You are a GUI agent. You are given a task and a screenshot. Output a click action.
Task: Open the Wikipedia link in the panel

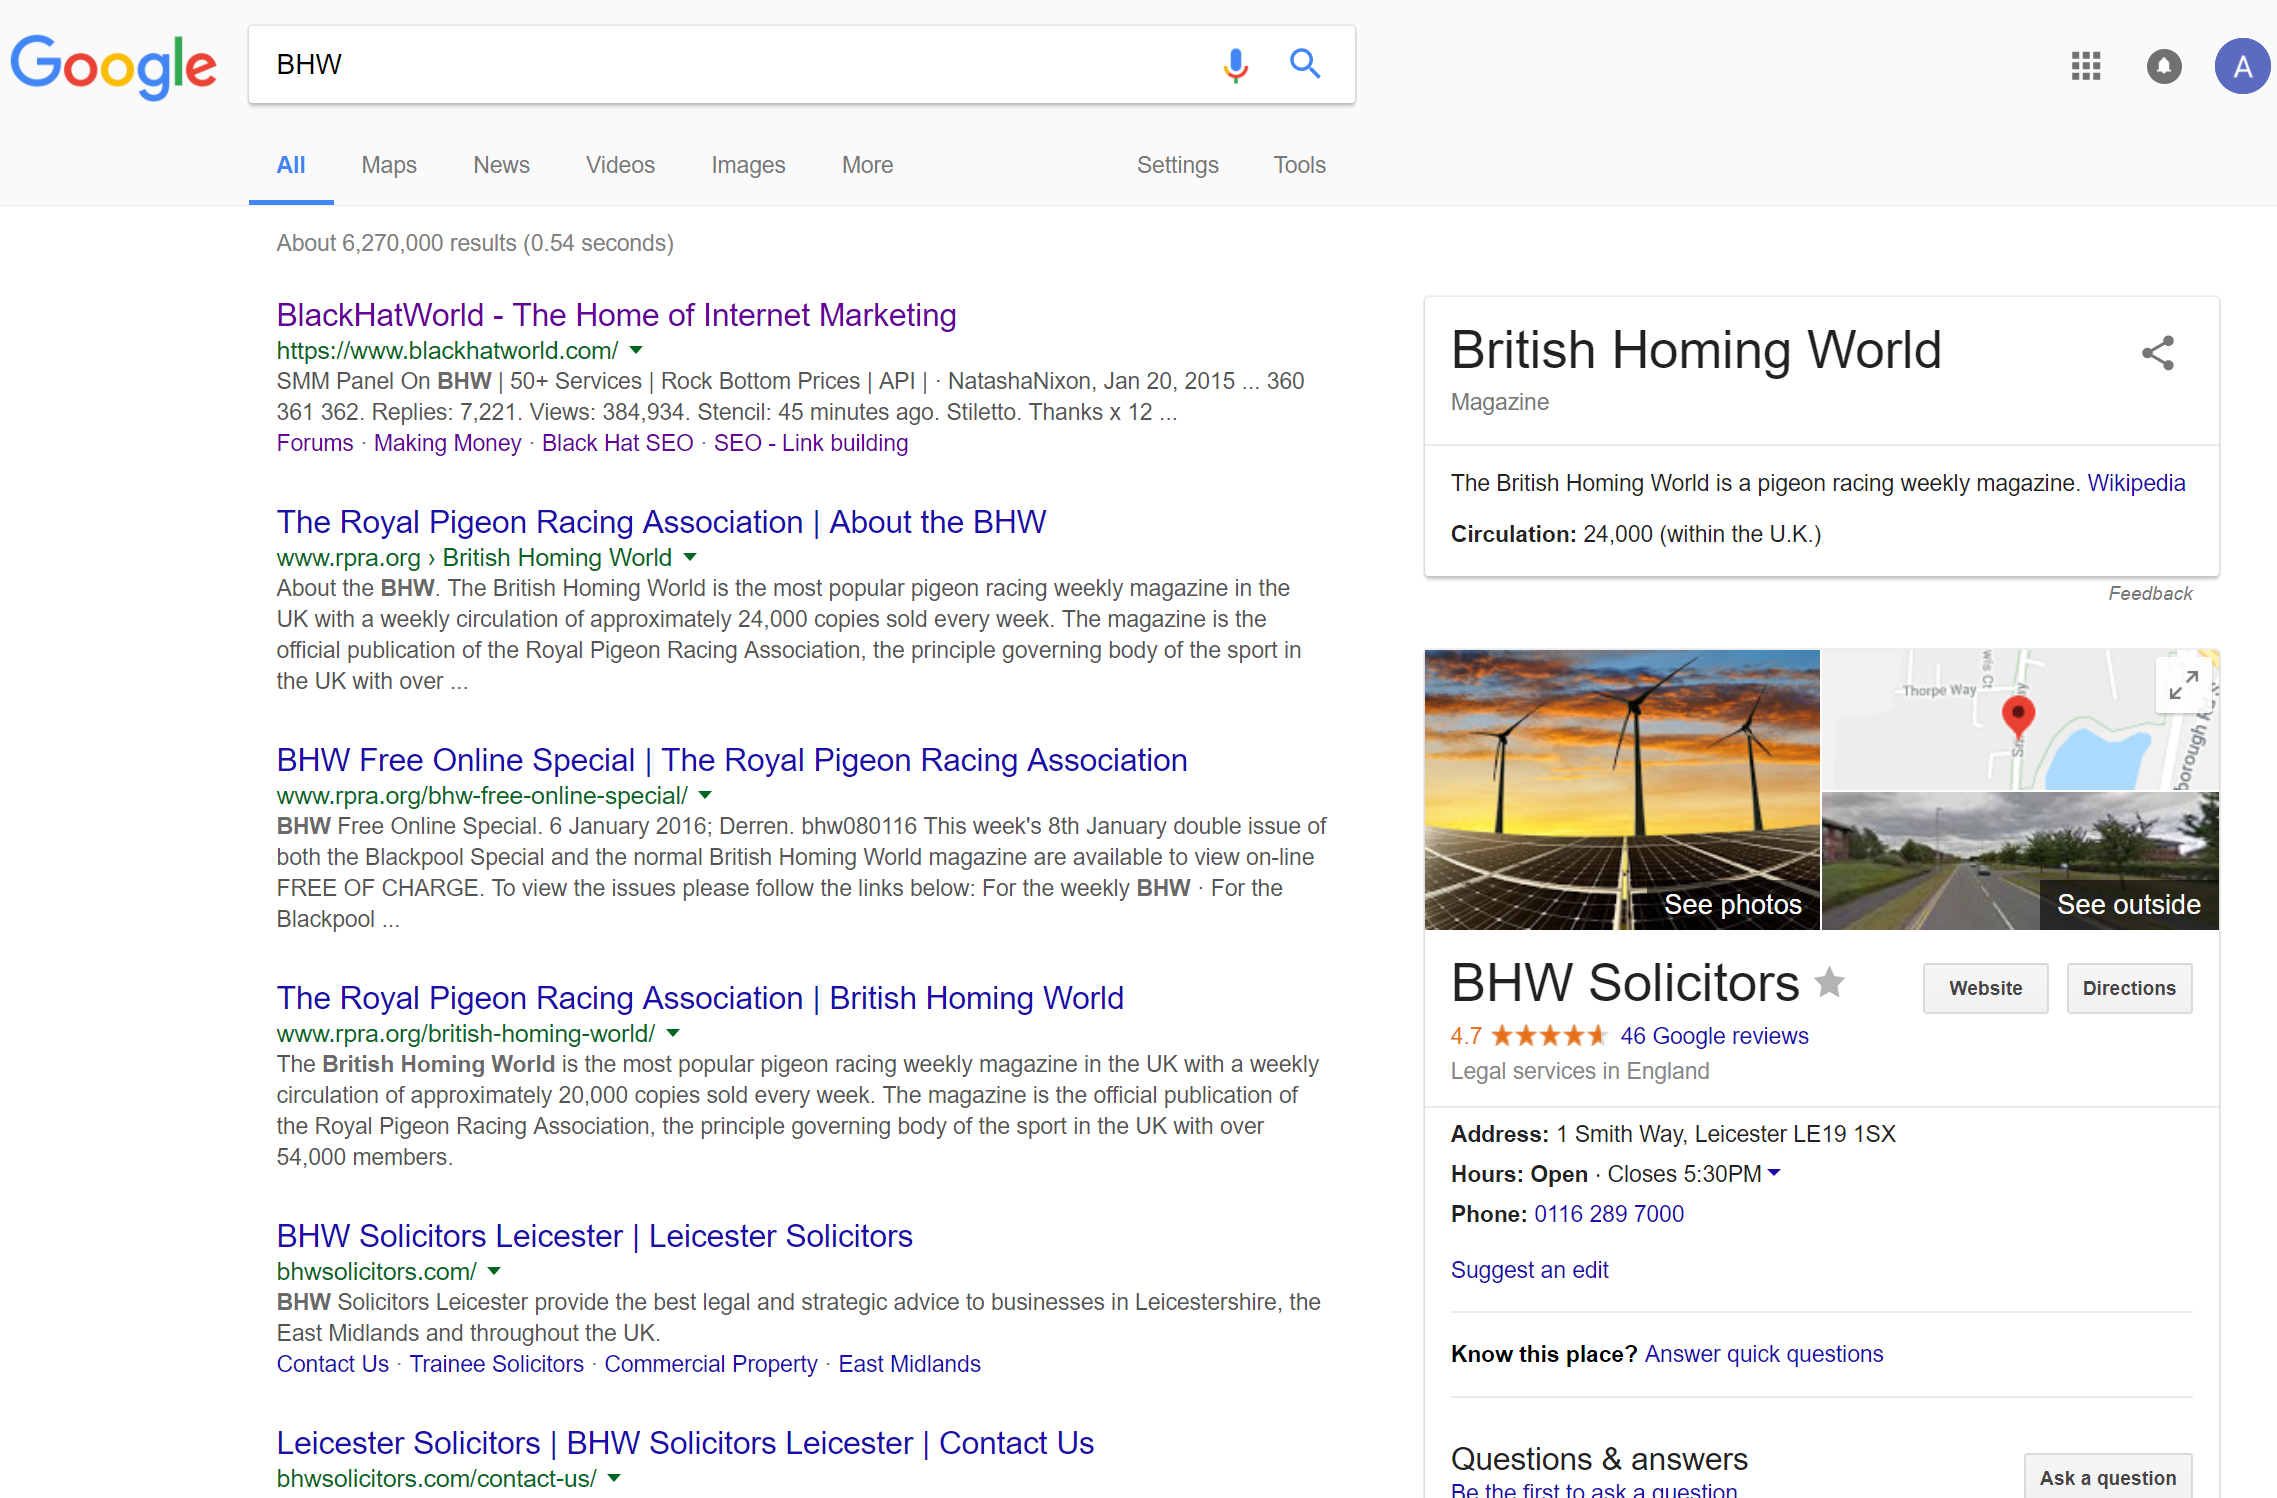tap(2136, 483)
